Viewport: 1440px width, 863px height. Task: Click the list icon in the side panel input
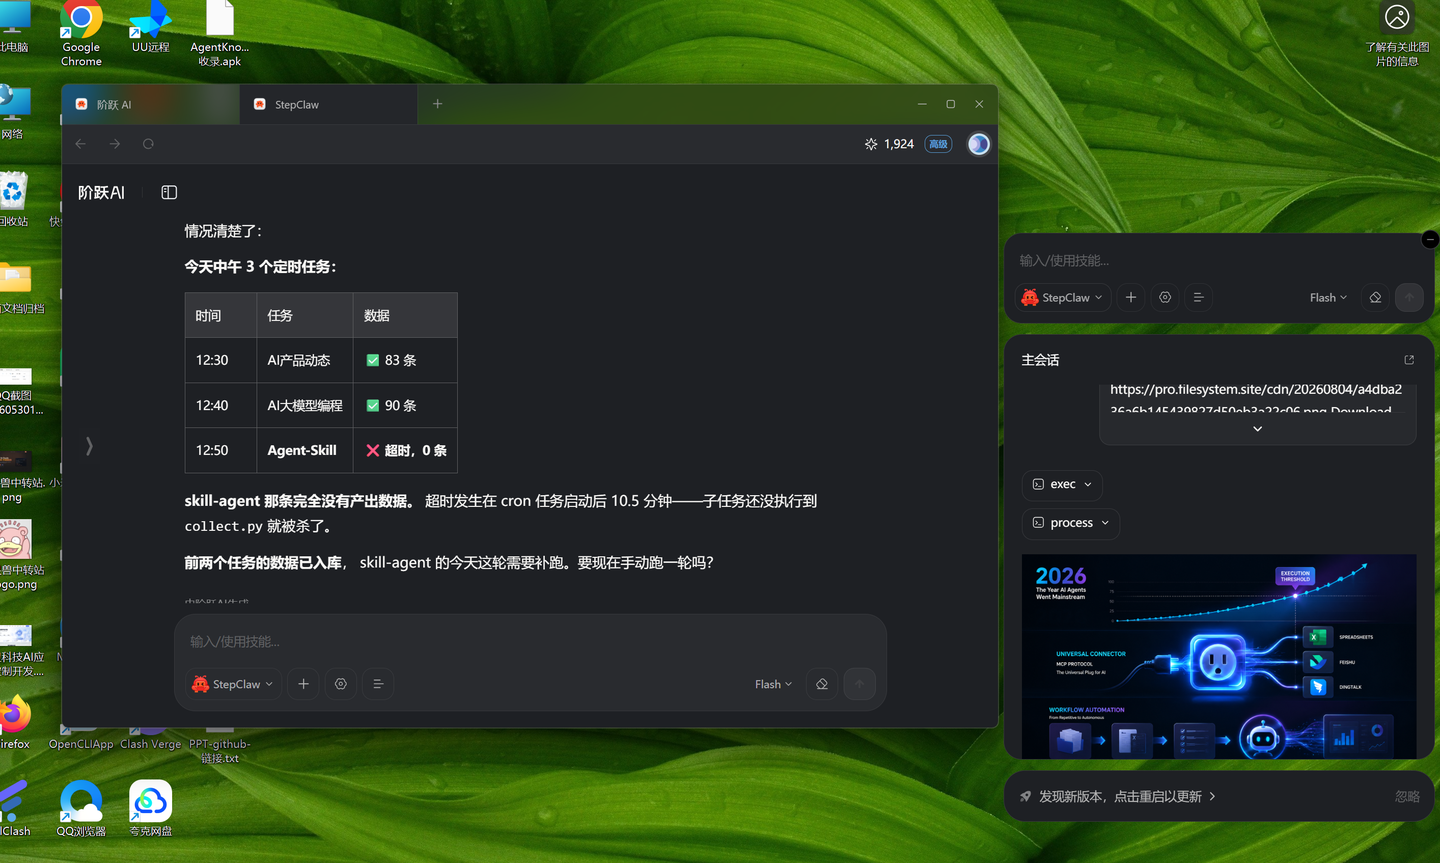click(1198, 297)
